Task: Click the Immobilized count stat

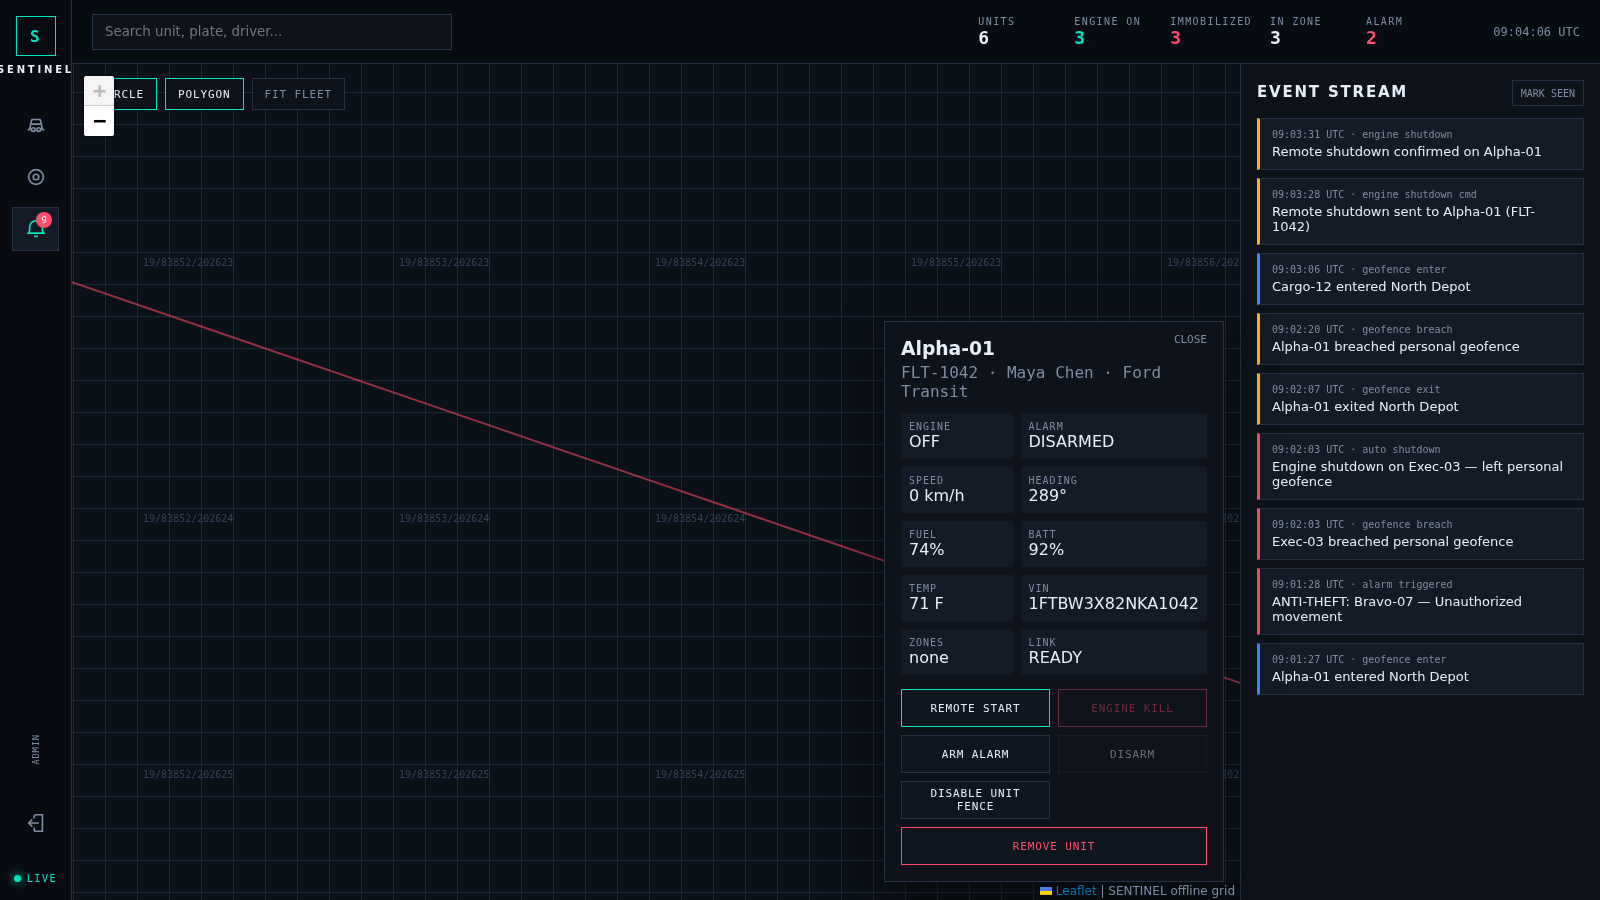Action: (x=1210, y=32)
